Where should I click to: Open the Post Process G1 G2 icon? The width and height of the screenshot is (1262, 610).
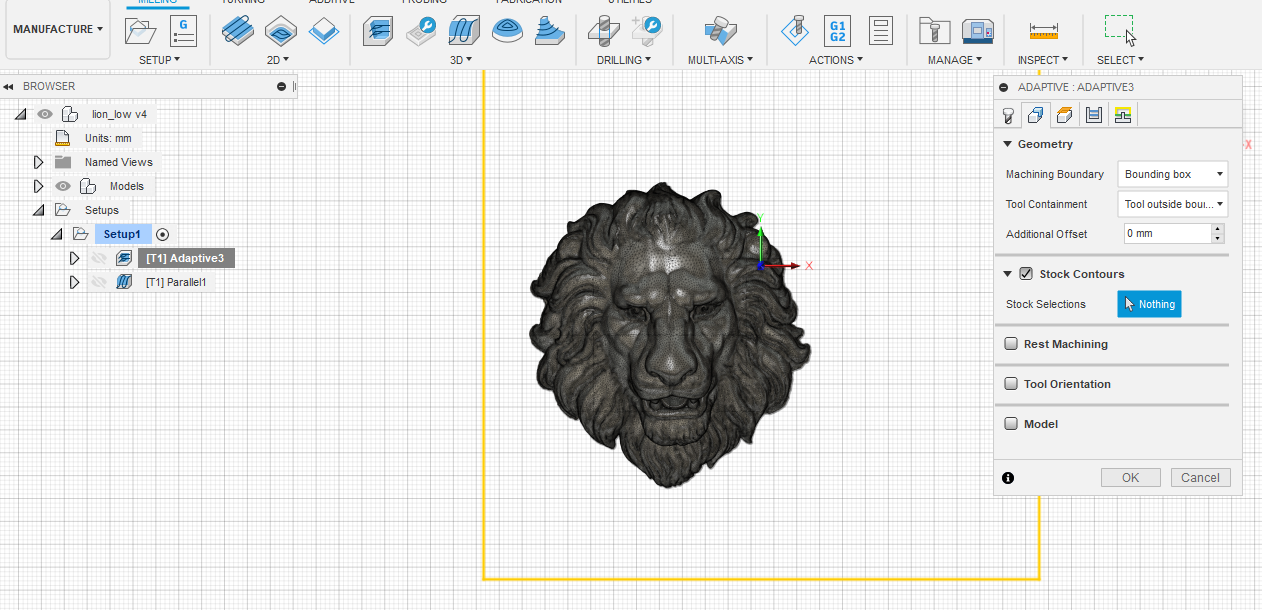(837, 32)
